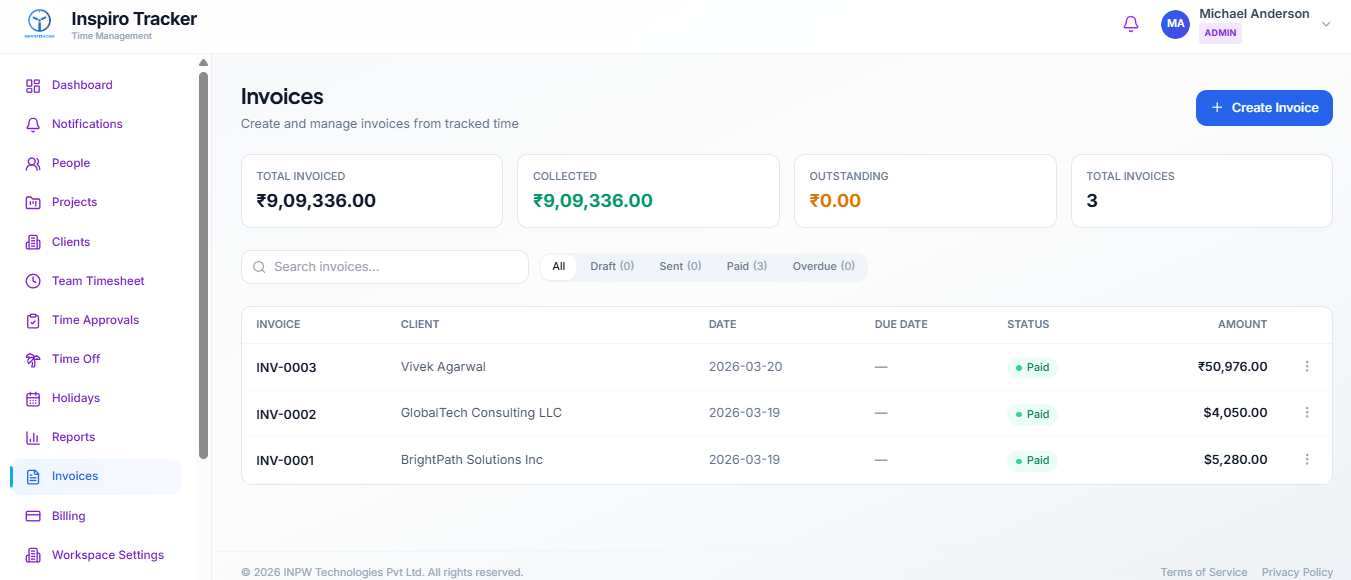Select the Sent invoices filter

[x=679, y=266]
